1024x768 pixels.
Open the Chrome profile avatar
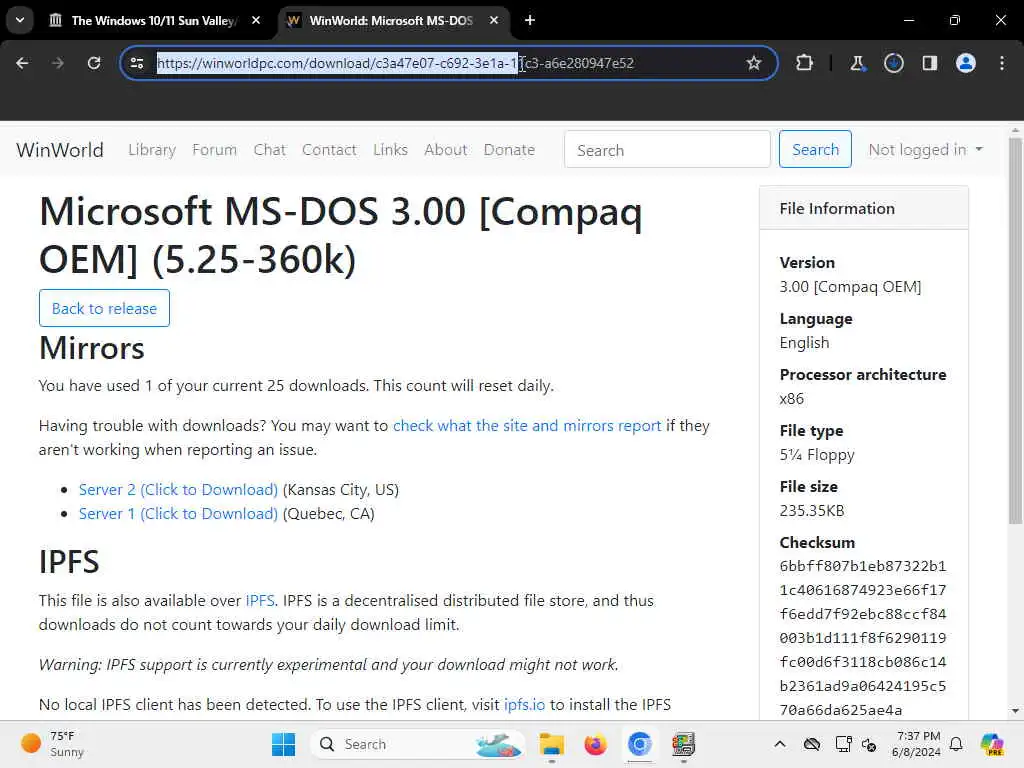pyautogui.click(x=965, y=63)
